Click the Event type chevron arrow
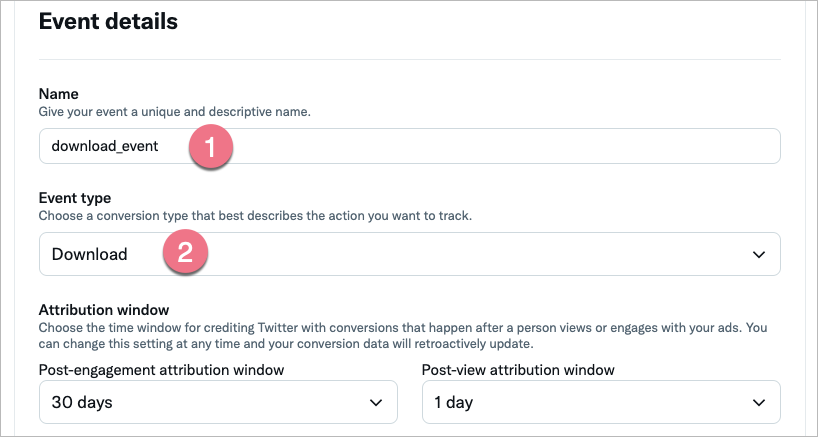Viewport: 818px width, 437px height. pyautogui.click(x=758, y=255)
